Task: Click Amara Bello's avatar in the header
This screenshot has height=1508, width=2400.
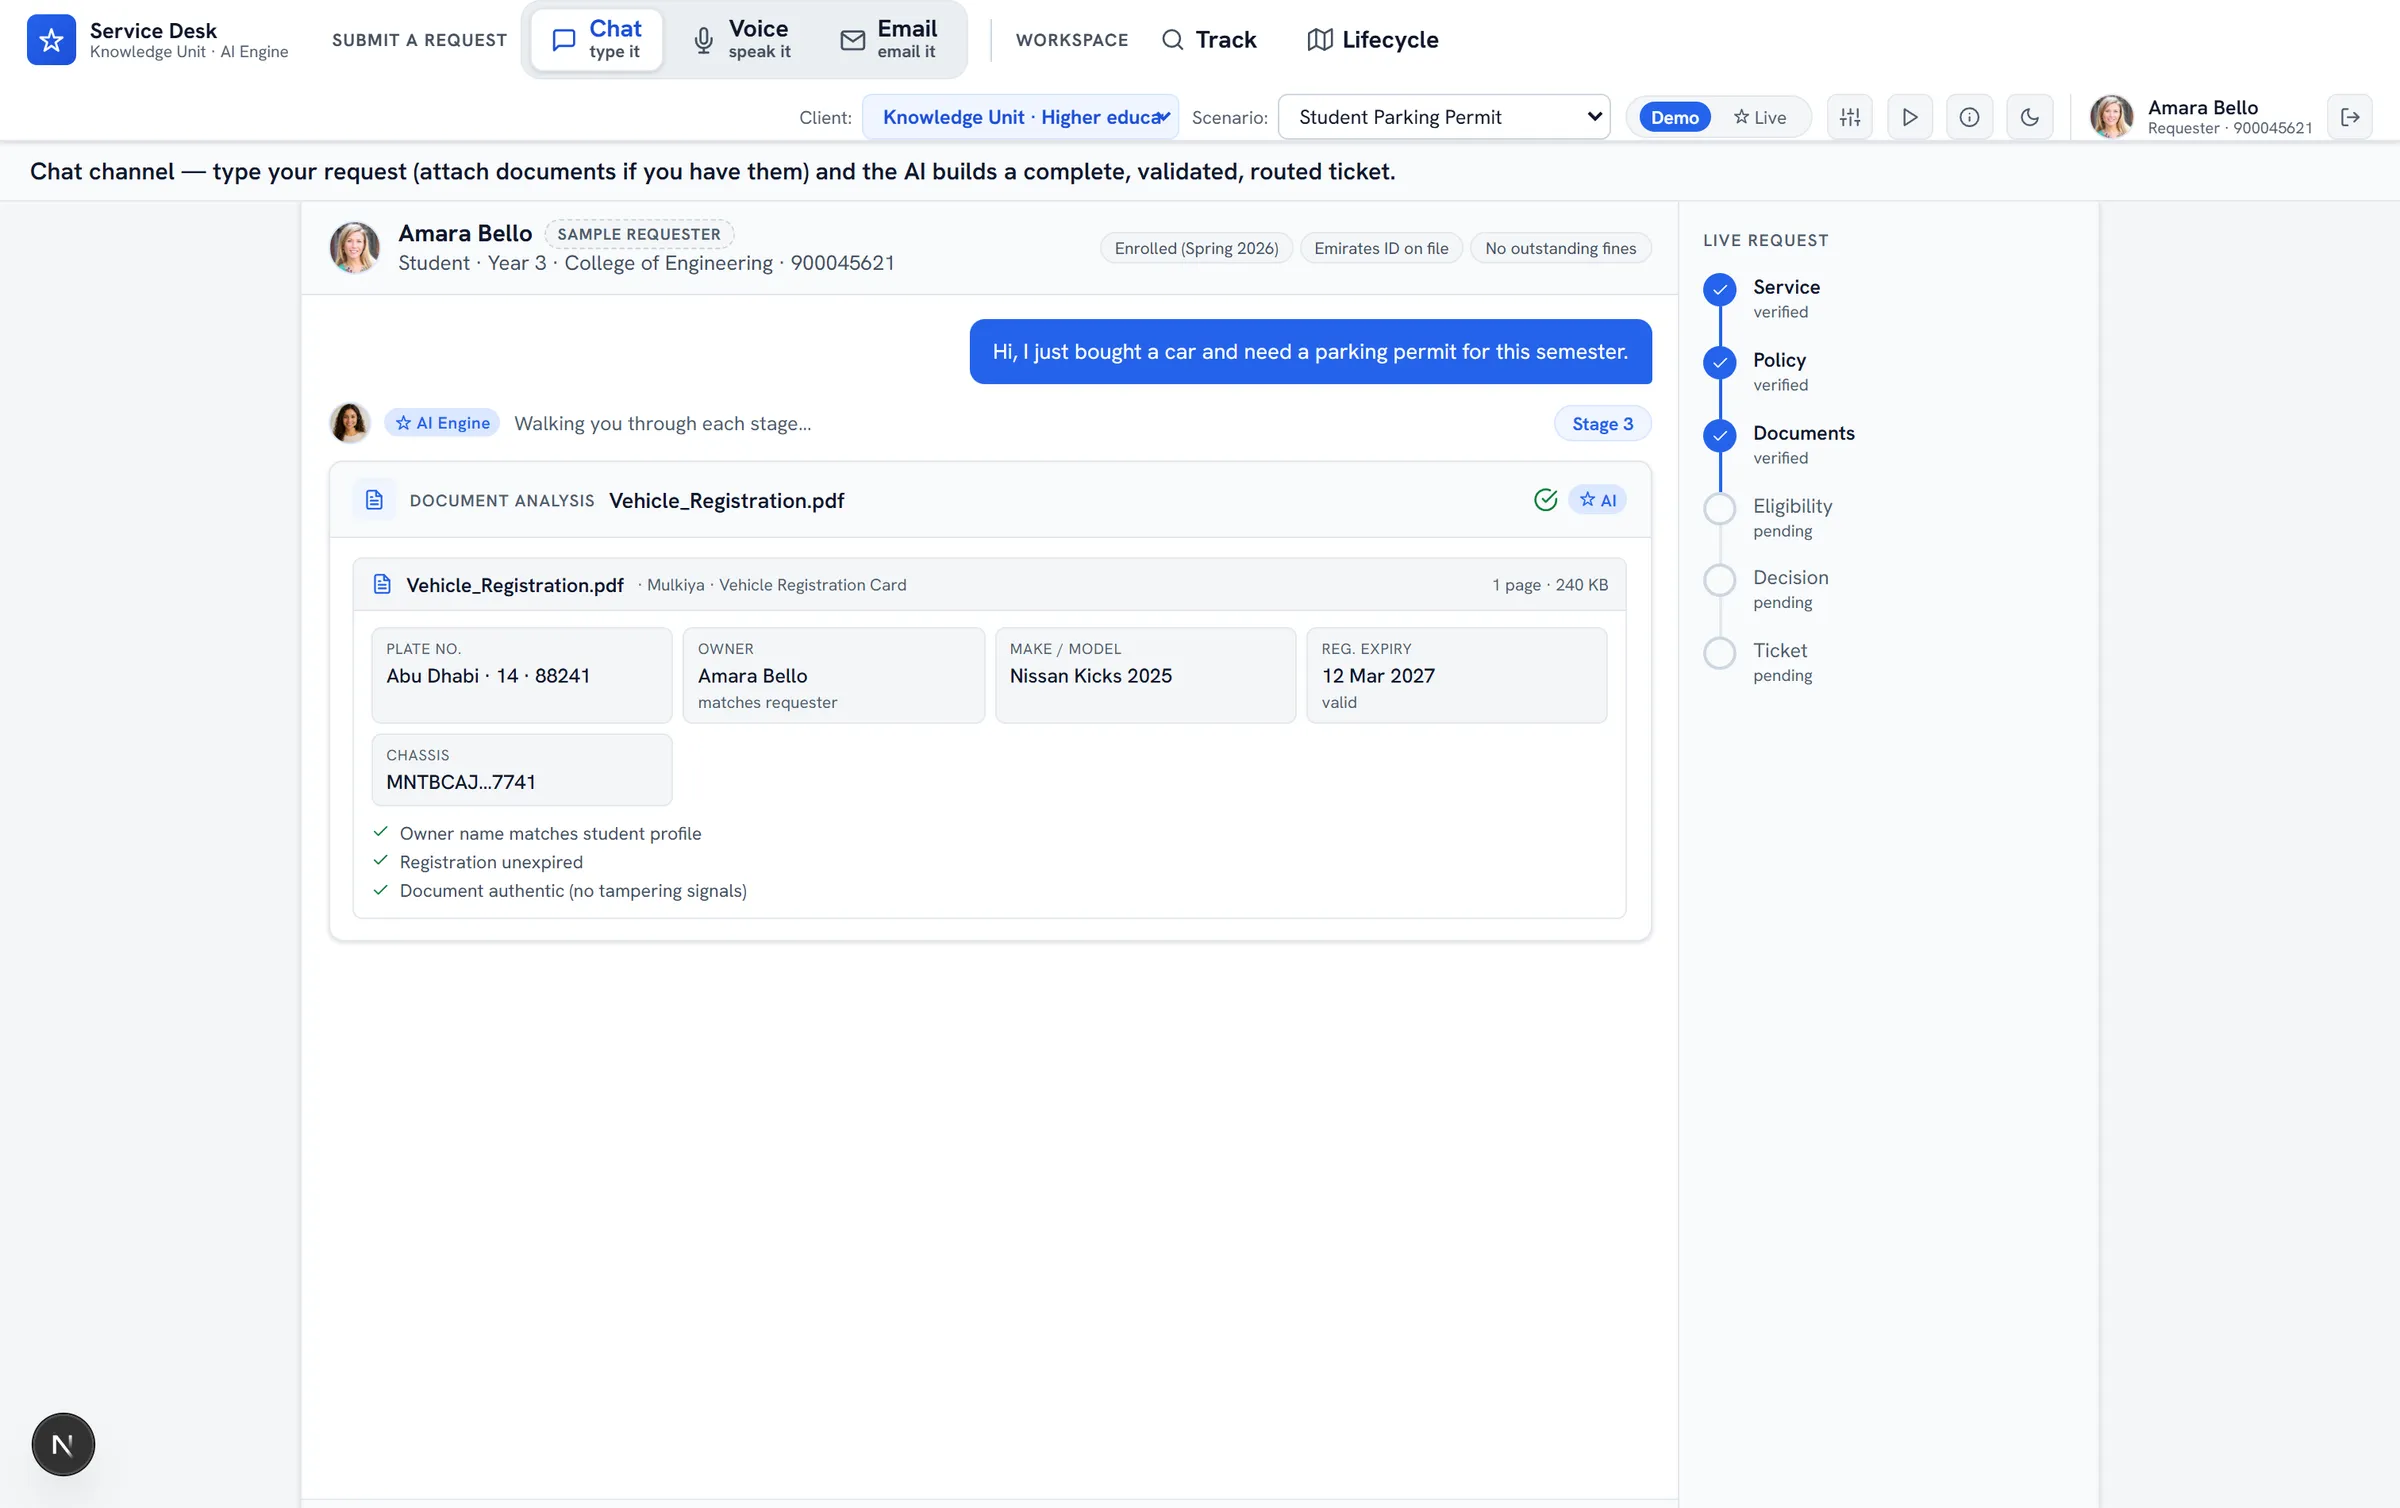Action: (2112, 117)
